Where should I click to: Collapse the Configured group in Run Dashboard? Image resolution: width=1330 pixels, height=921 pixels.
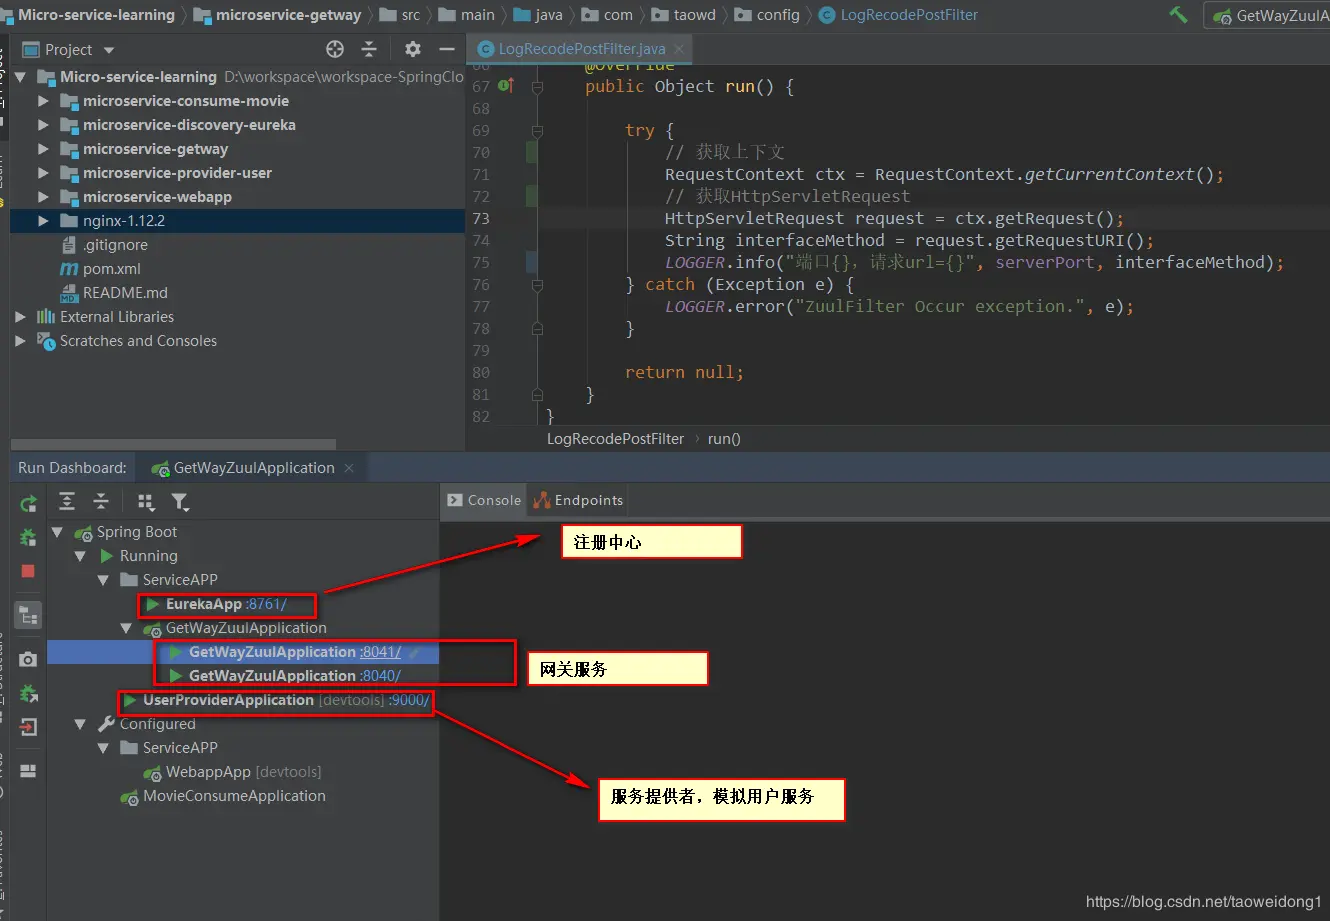point(81,724)
